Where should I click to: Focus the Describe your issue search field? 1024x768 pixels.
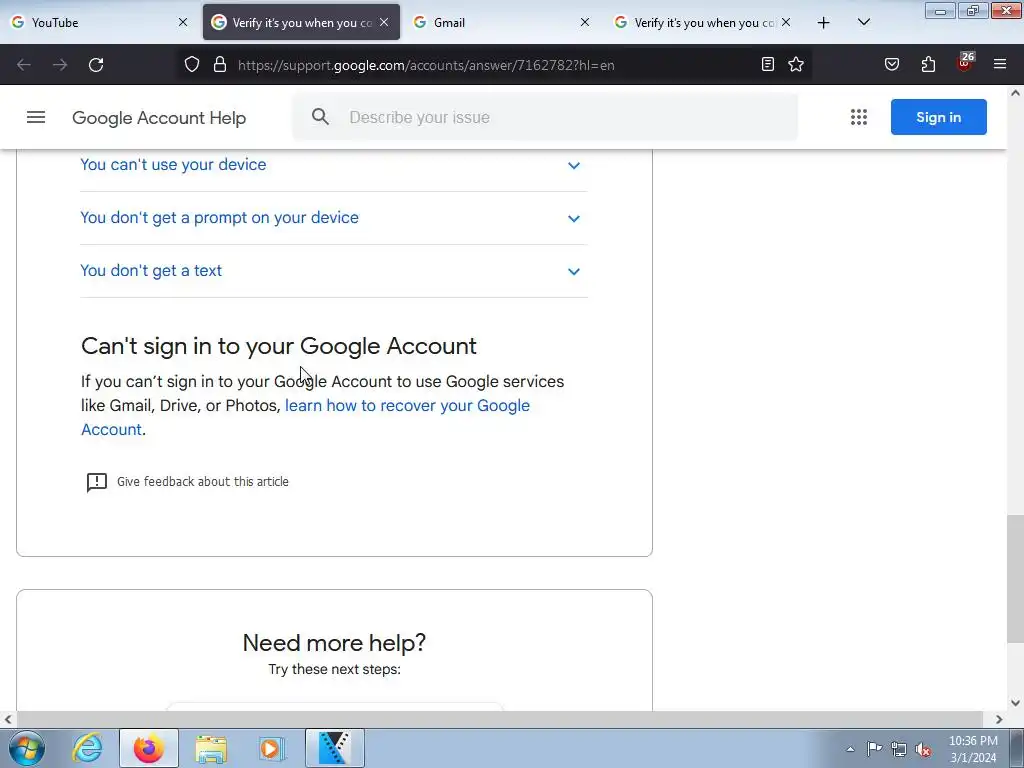coord(545,117)
